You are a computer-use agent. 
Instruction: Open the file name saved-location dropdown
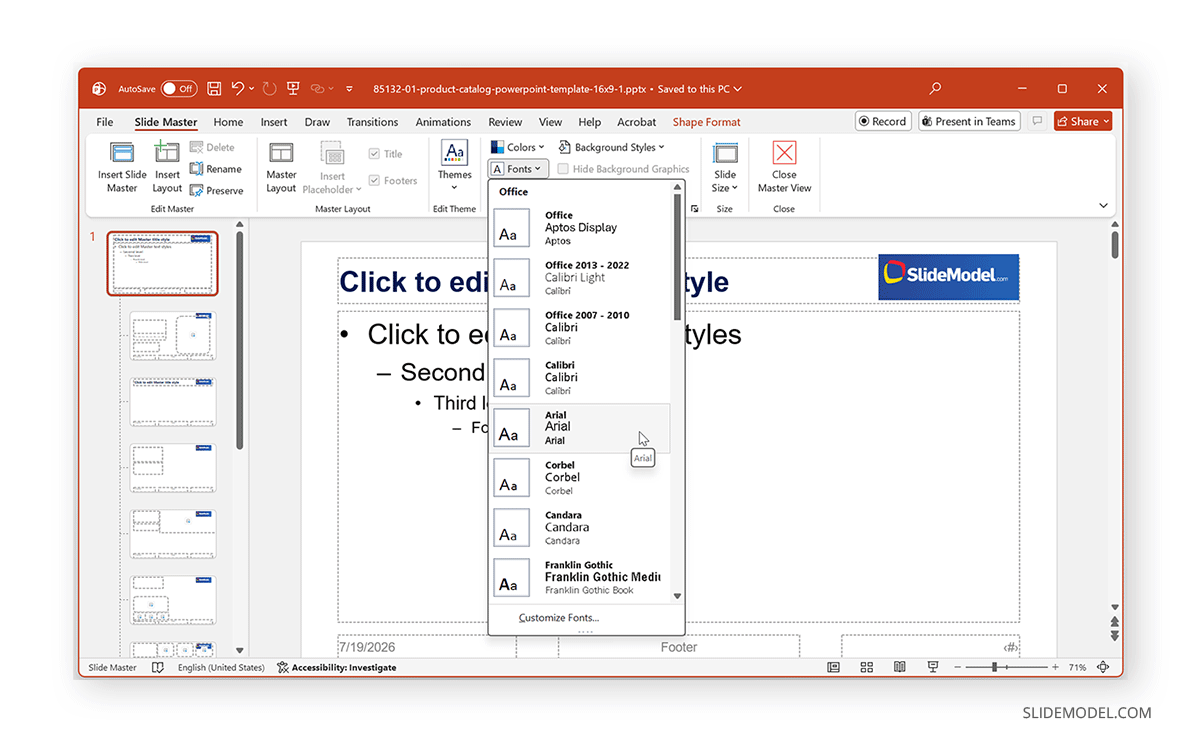737,89
